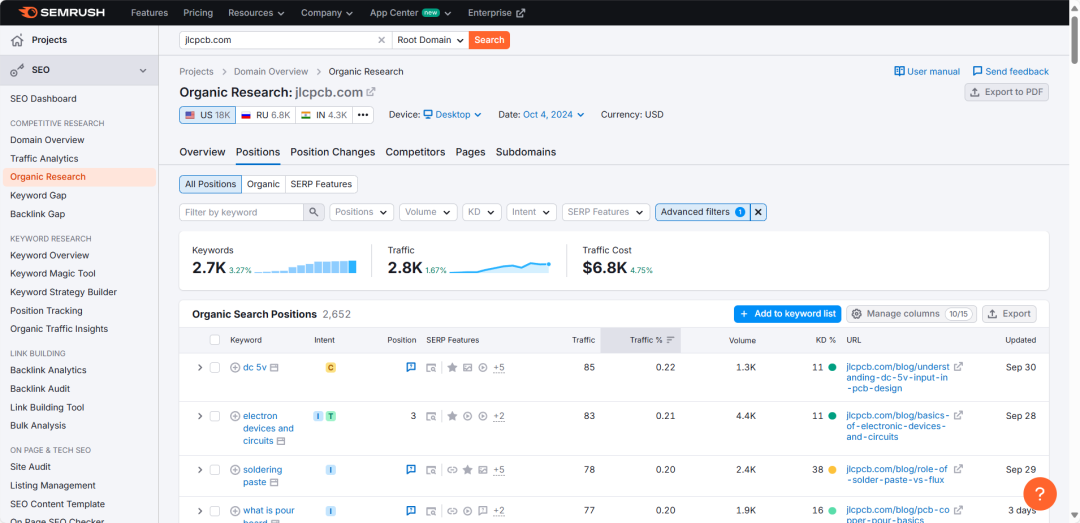The image size is (1080, 523).
Task: Switch to the Position Changes tab
Action: tap(333, 152)
